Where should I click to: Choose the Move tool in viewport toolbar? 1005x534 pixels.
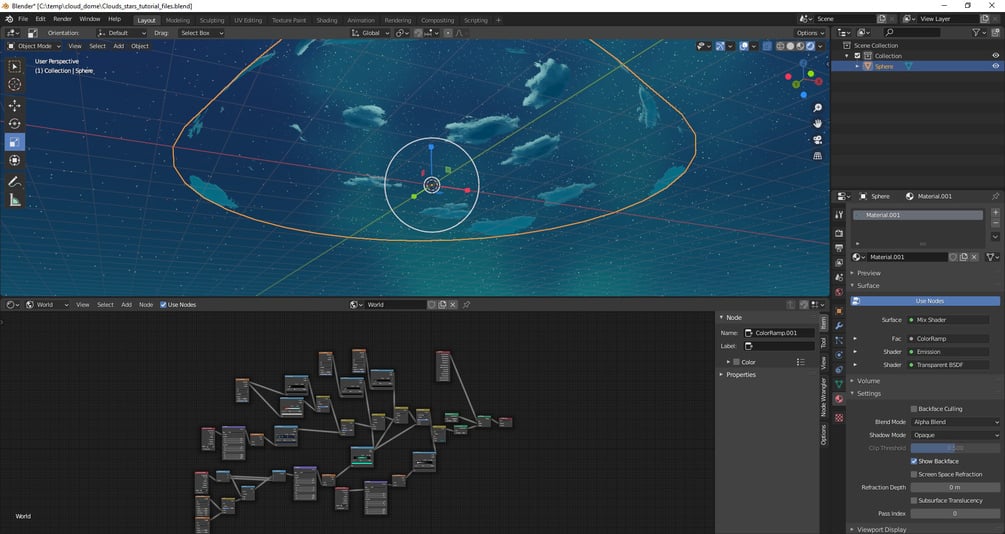click(x=14, y=105)
